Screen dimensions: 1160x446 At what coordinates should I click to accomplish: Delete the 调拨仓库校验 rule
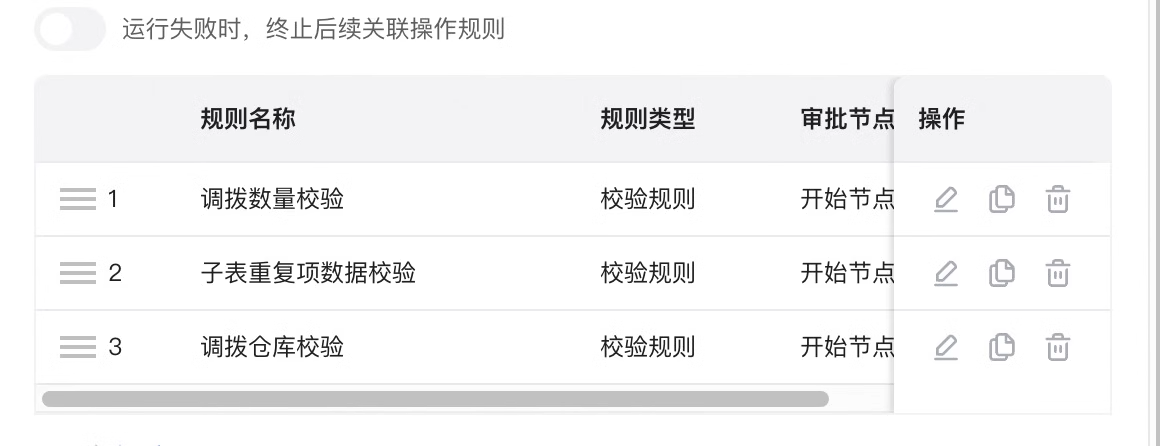1058,347
